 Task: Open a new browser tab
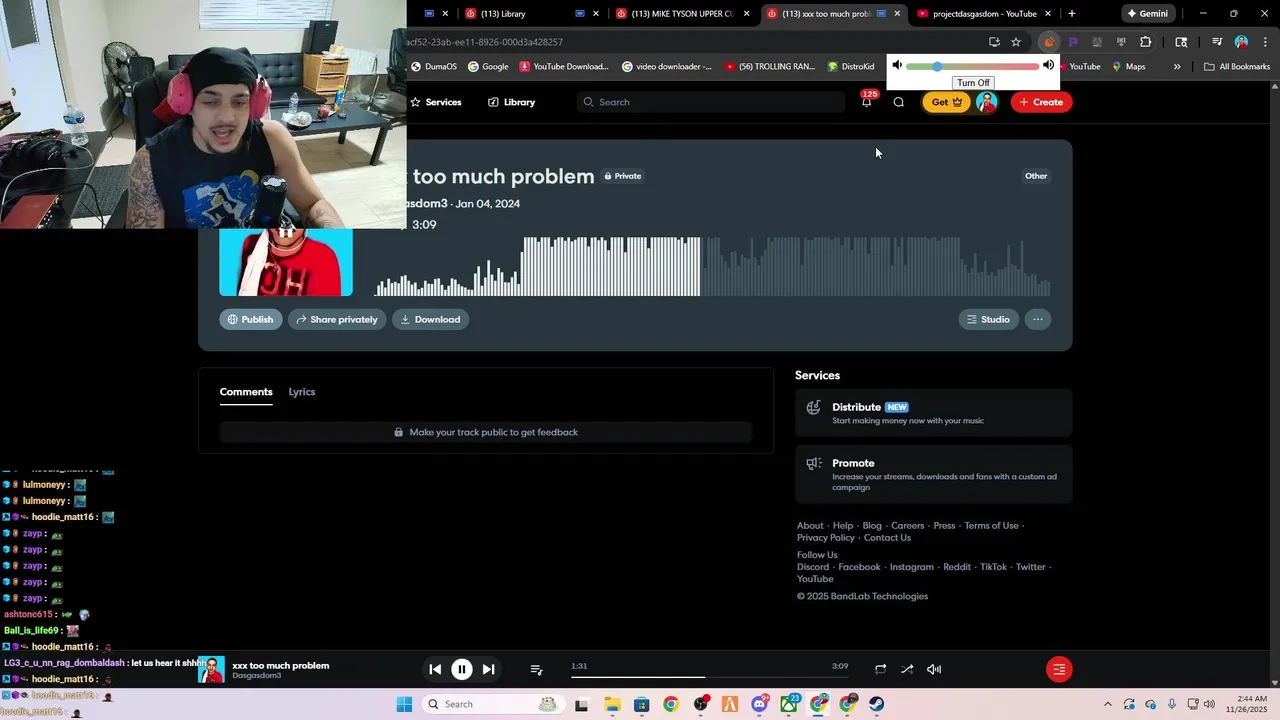point(1072,14)
